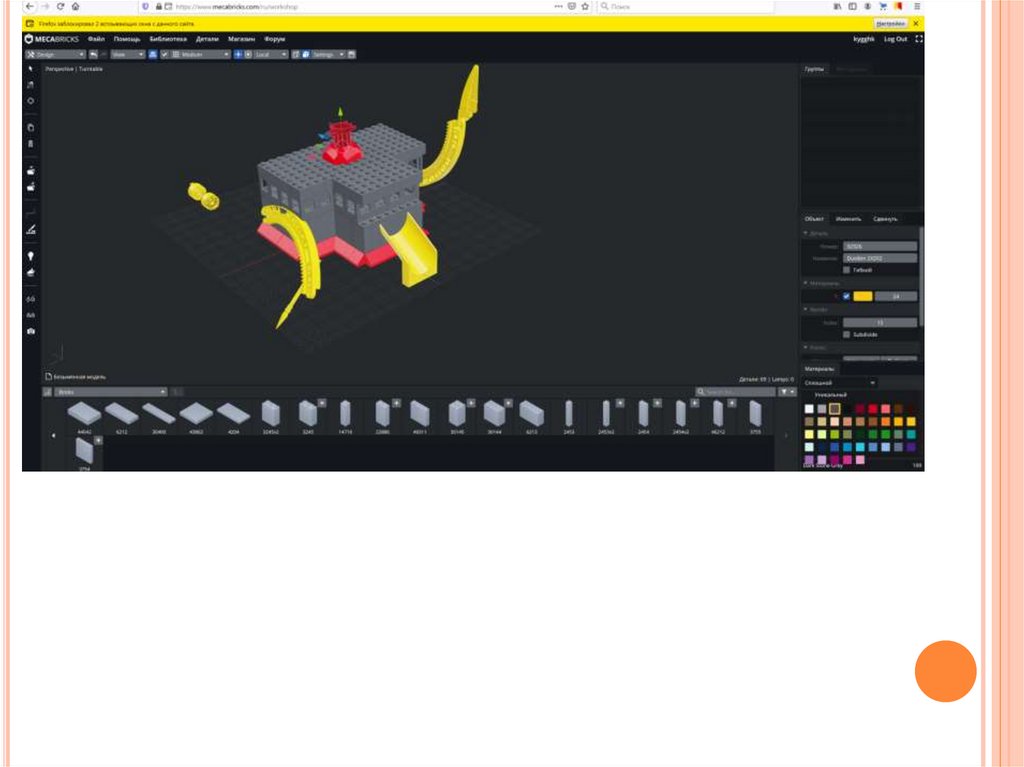1024x767 pixels.
Task: Switch to the Объект tab
Action: coord(814,219)
